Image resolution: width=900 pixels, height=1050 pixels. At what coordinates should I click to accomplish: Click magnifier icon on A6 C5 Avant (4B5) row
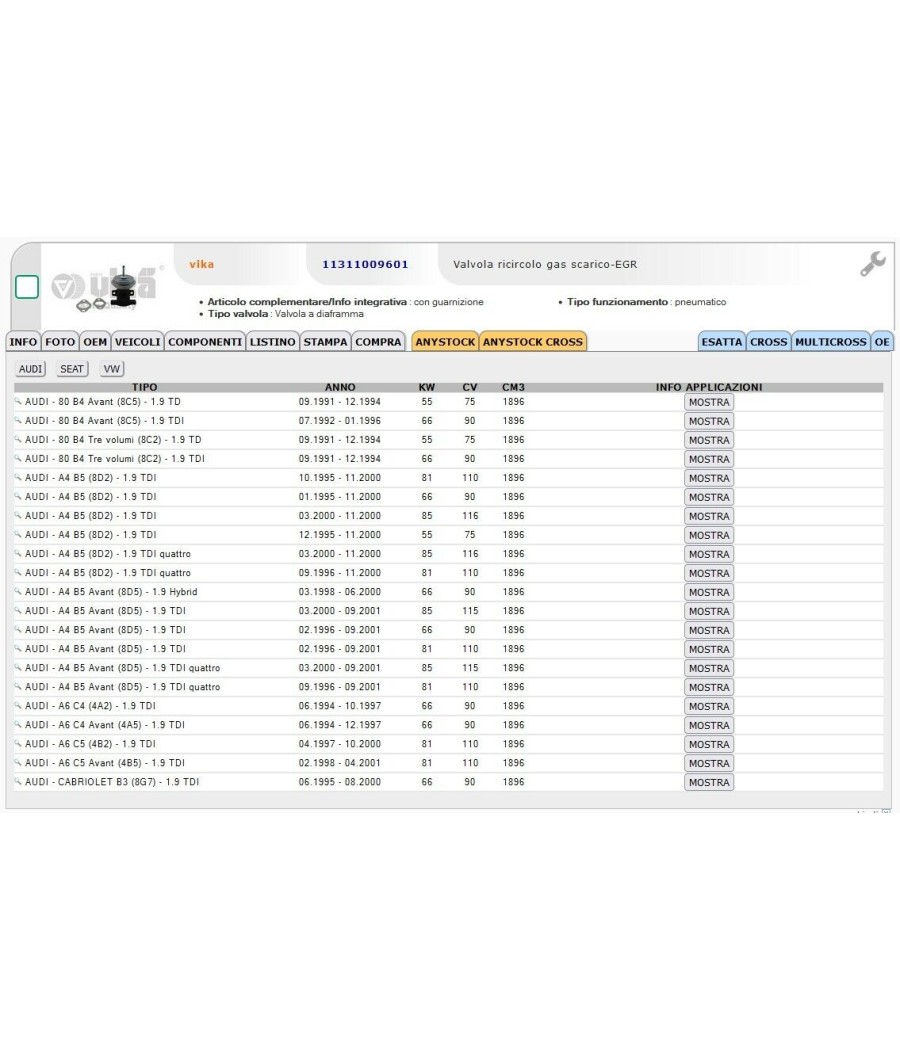pos(18,763)
